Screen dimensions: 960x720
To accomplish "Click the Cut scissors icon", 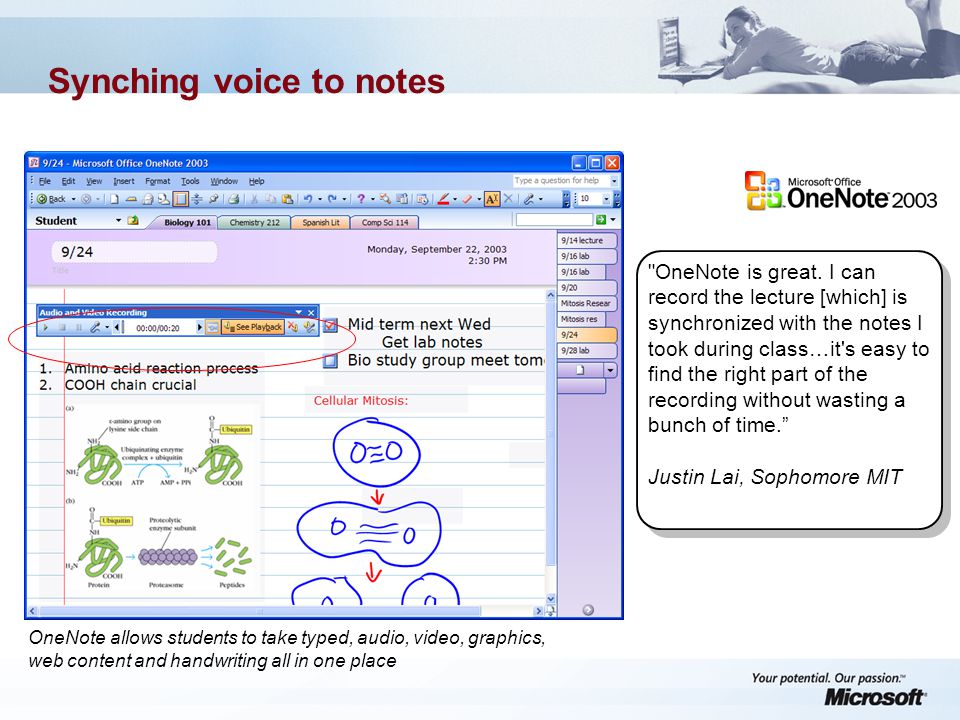I will 254,199.
